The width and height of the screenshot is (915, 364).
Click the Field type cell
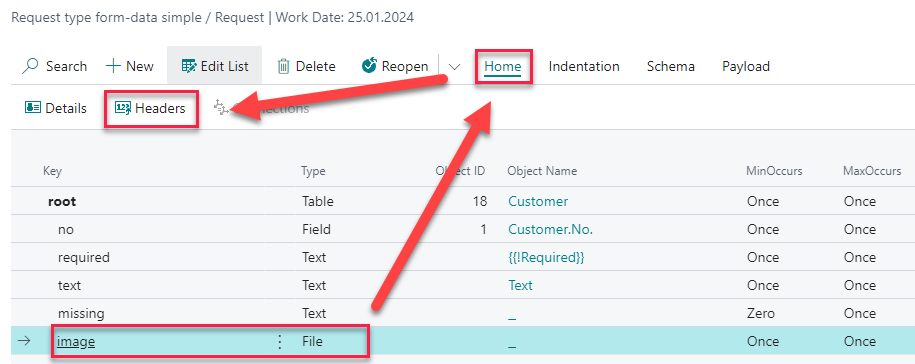(x=316, y=229)
